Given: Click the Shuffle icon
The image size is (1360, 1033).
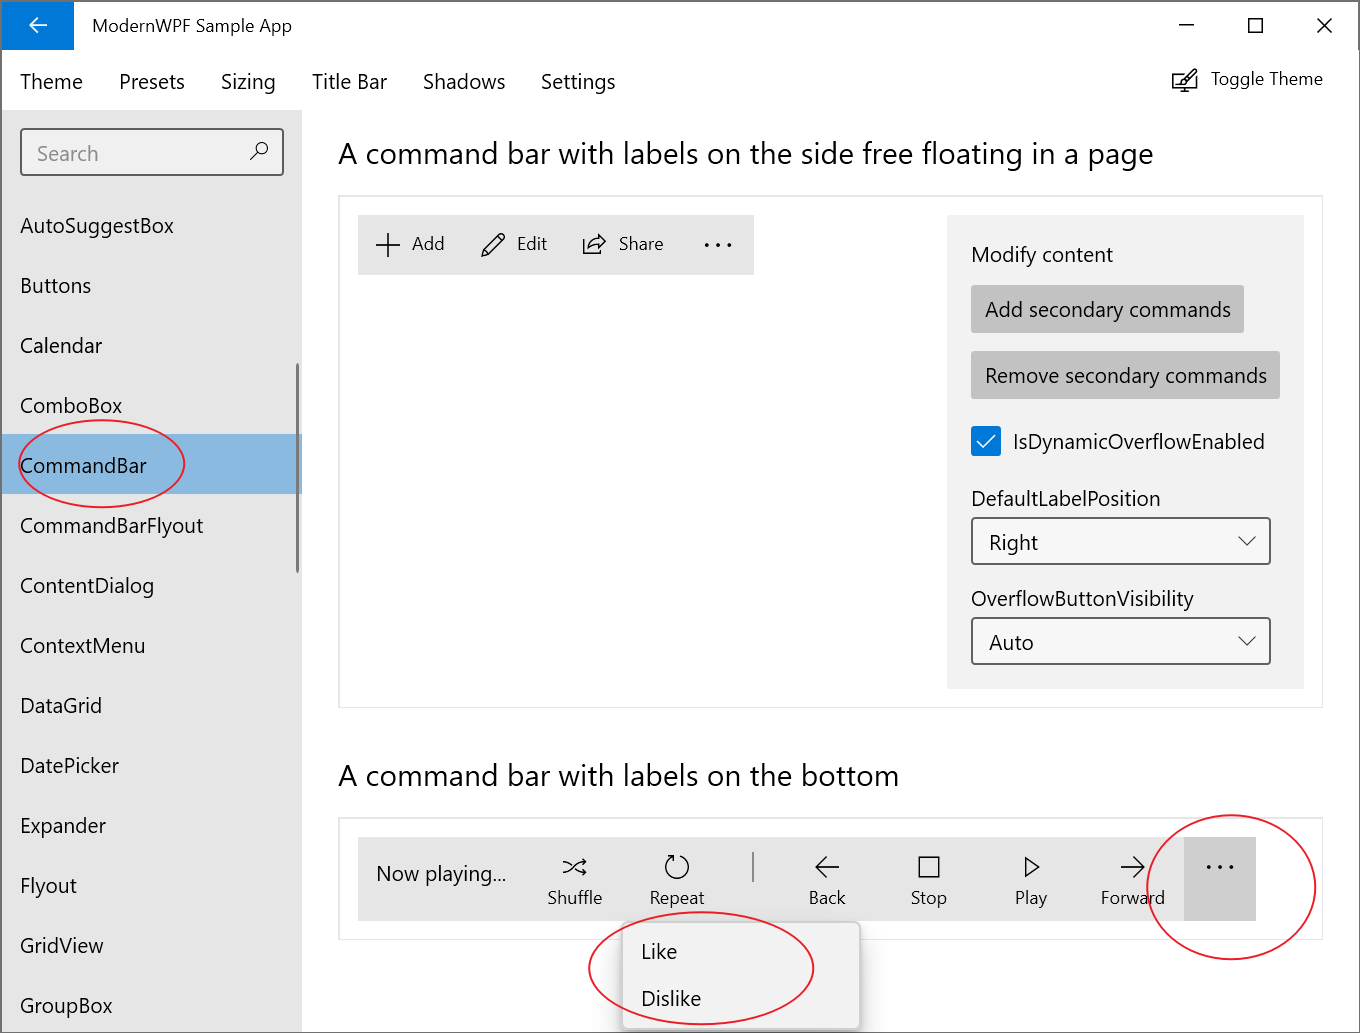Looking at the screenshot, I should [x=574, y=866].
